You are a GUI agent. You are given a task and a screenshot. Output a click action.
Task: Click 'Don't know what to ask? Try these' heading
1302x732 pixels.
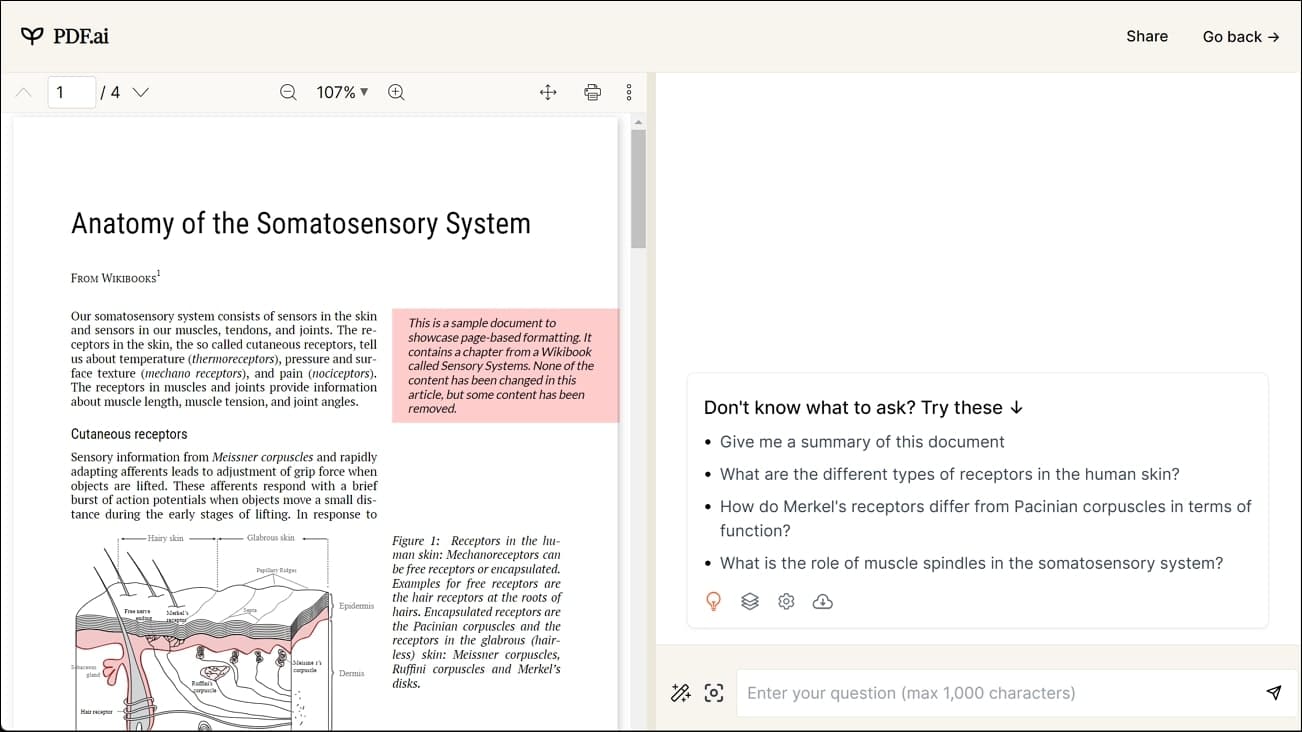pyautogui.click(x=863, y=407)
